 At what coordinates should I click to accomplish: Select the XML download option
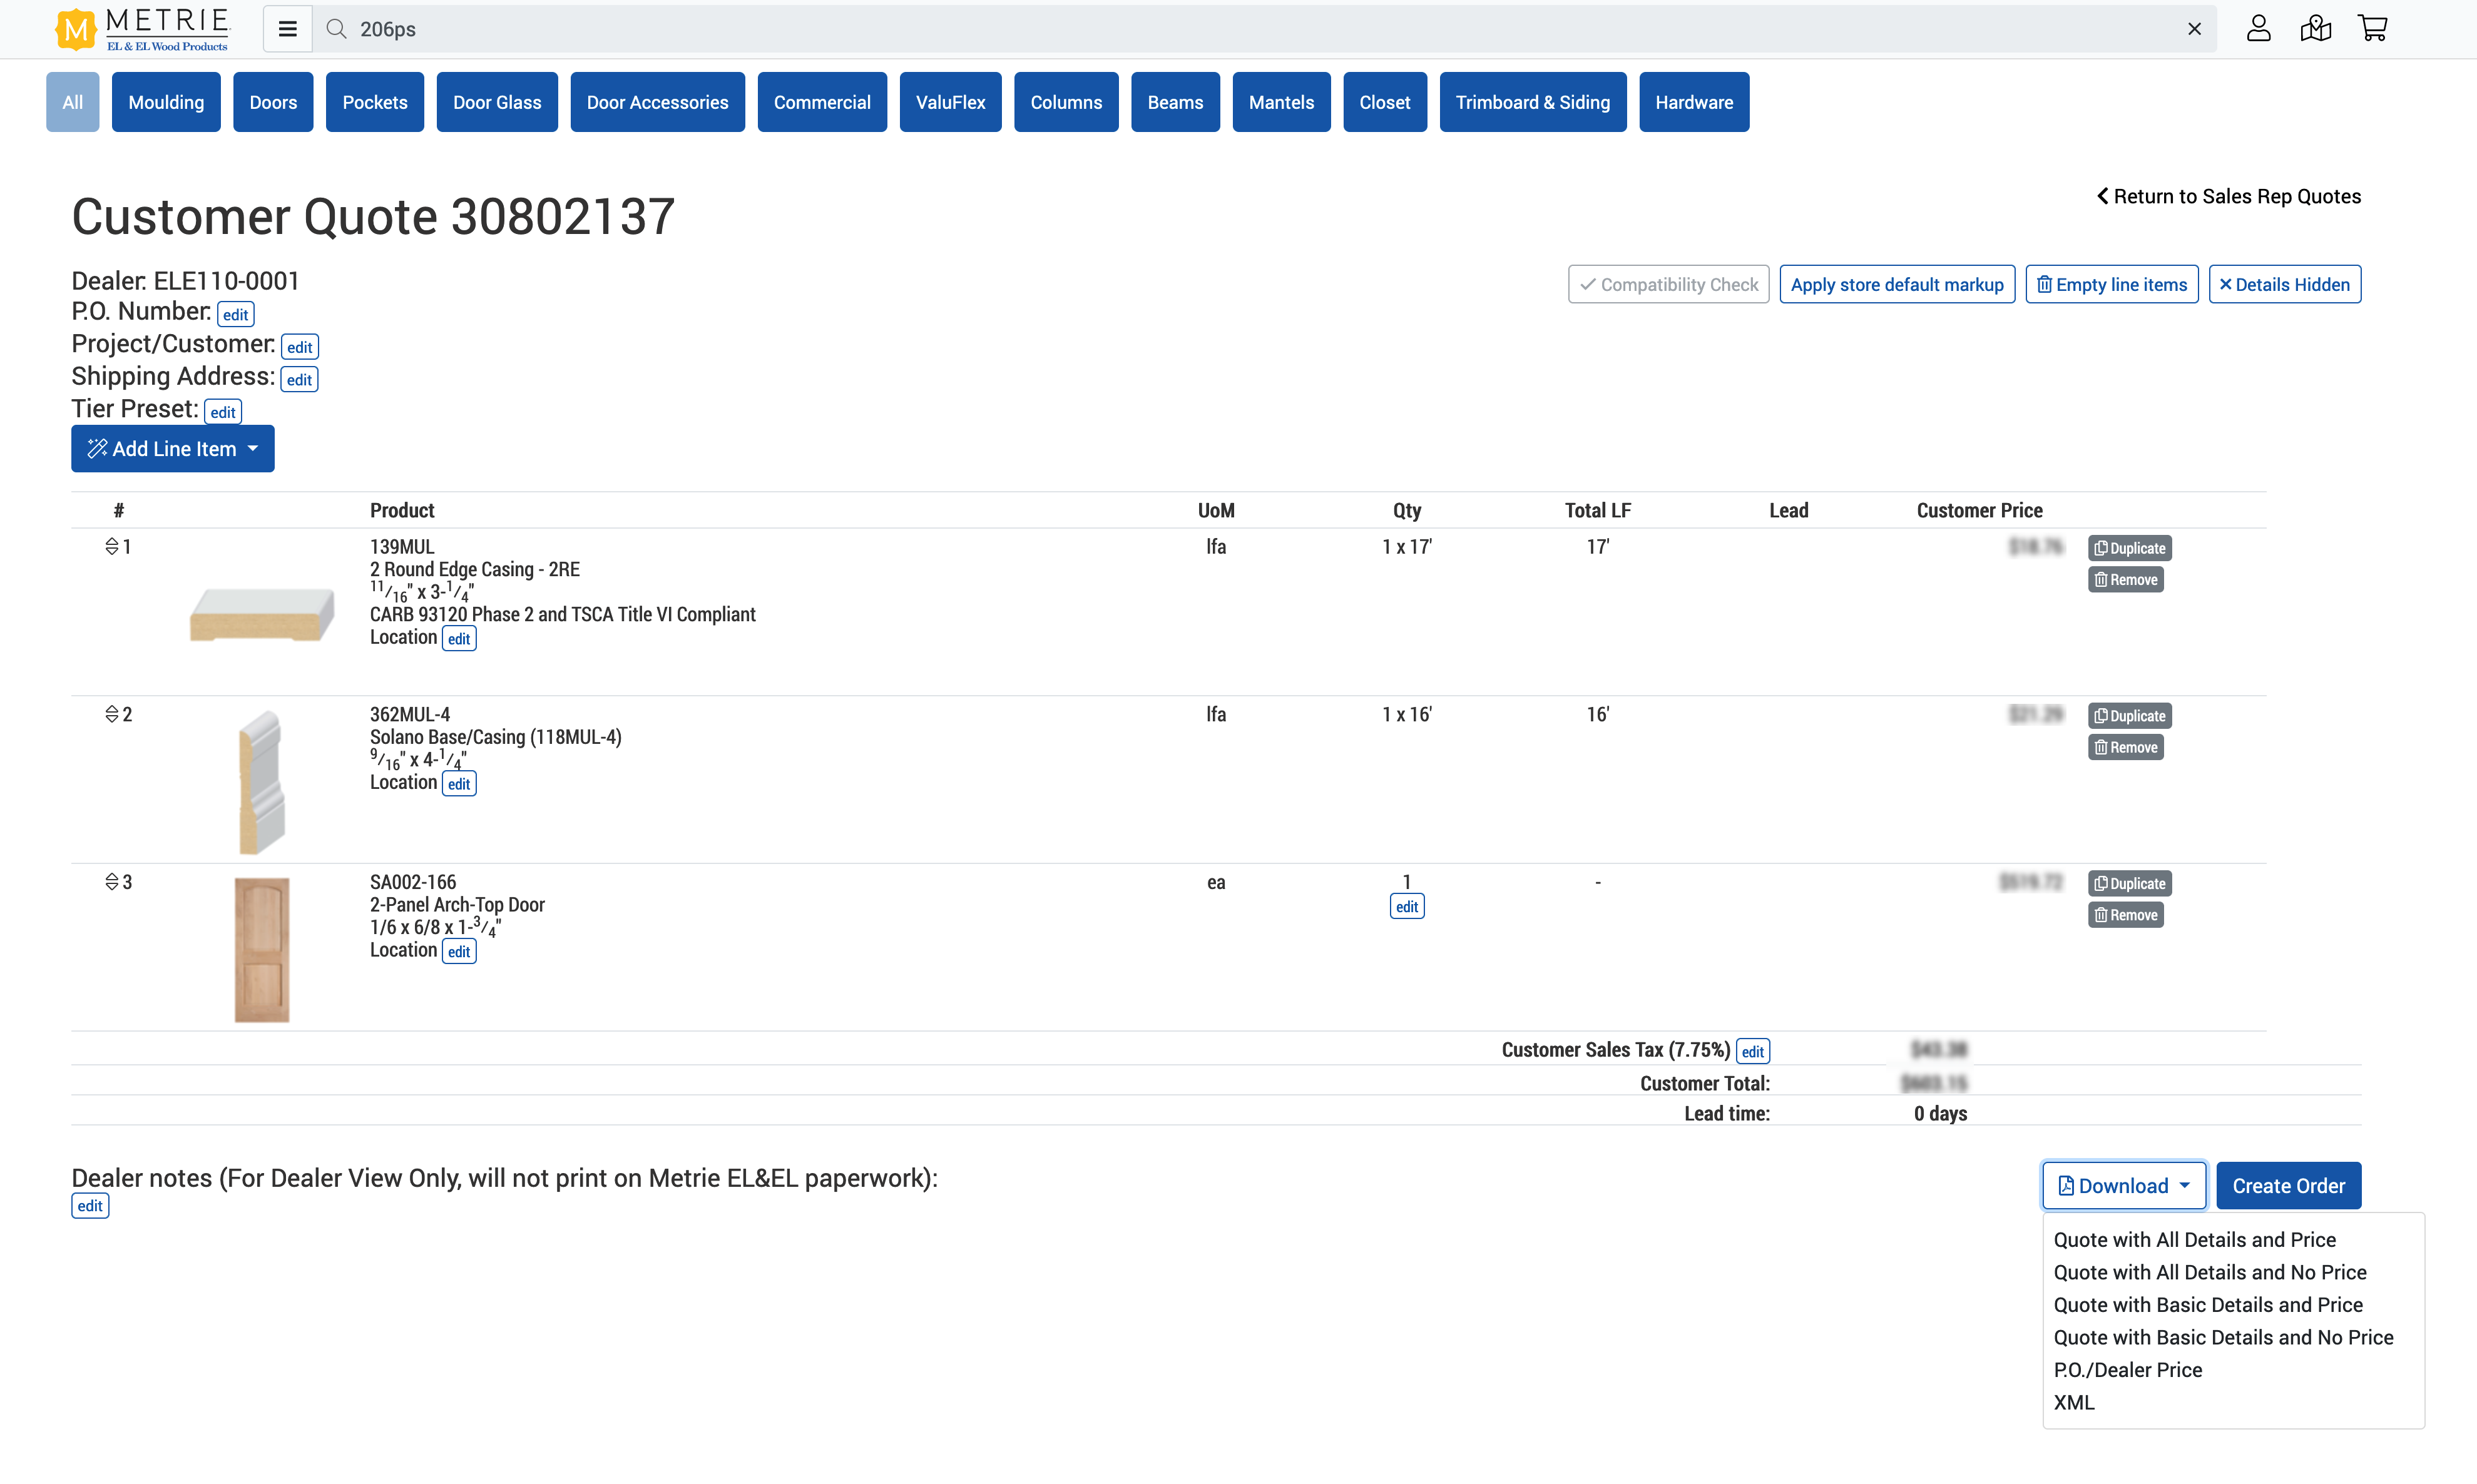pos(2073,1403)
